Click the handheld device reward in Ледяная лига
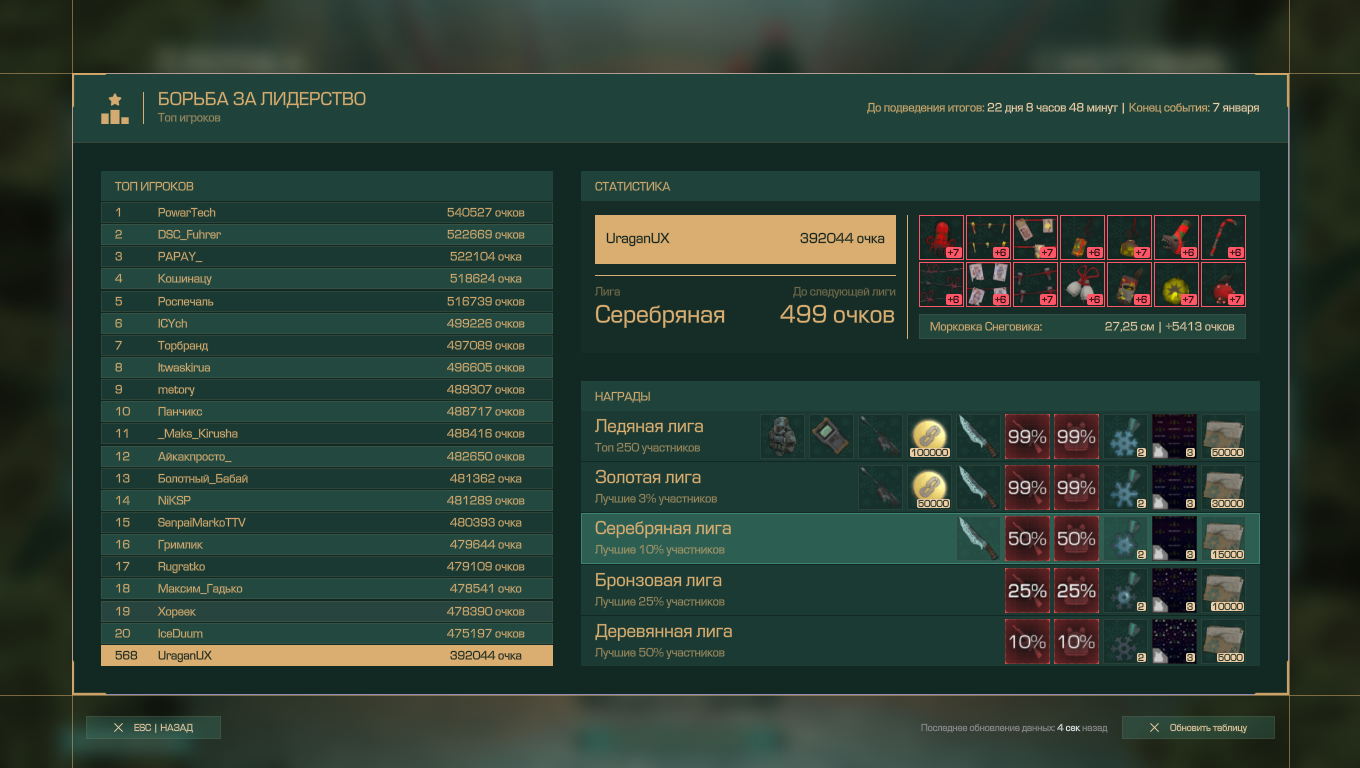1360x768 pixels. pyautogui.click(x=831, y=437)
